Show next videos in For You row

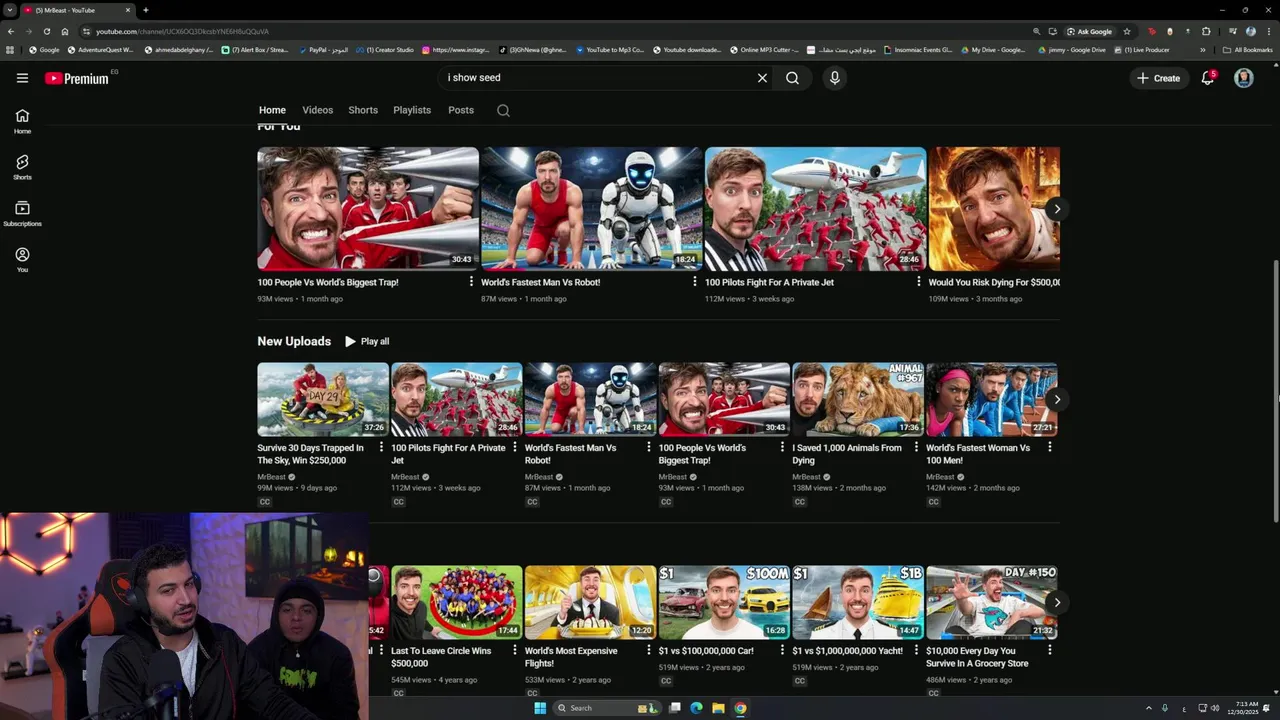pos(1057,209)
